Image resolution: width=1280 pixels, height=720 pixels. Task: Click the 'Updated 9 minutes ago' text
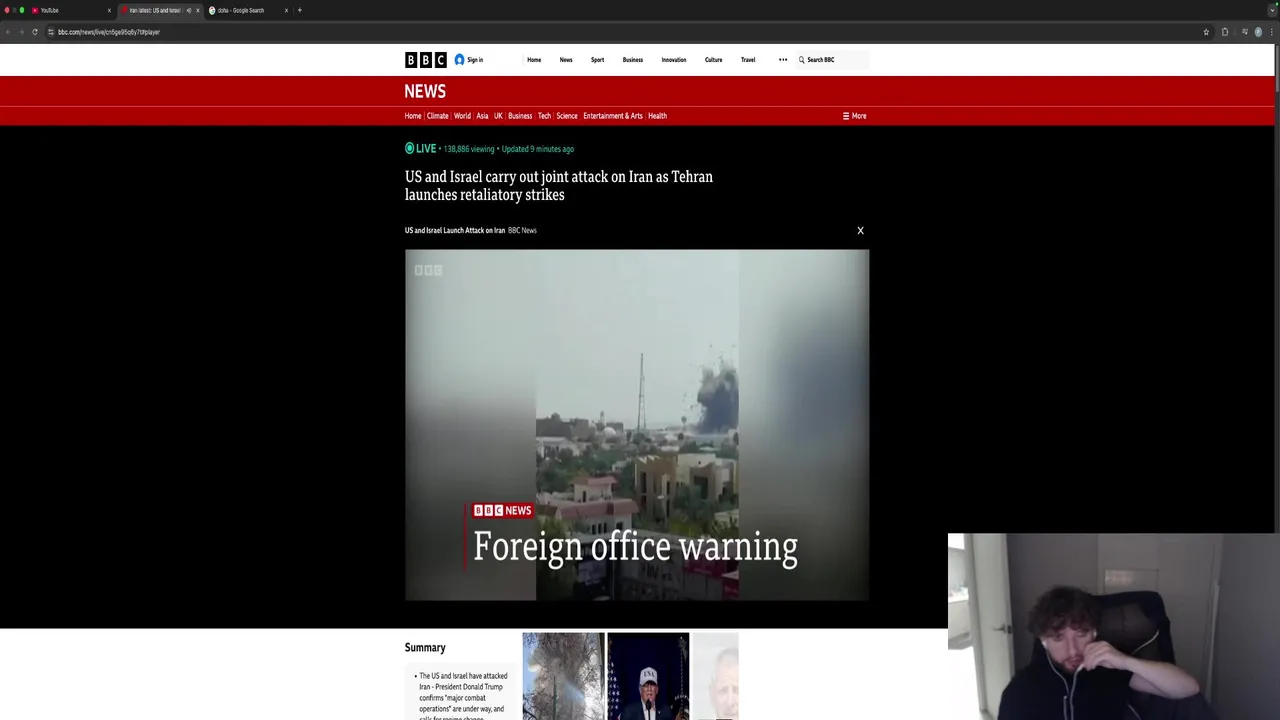(538, 149)
